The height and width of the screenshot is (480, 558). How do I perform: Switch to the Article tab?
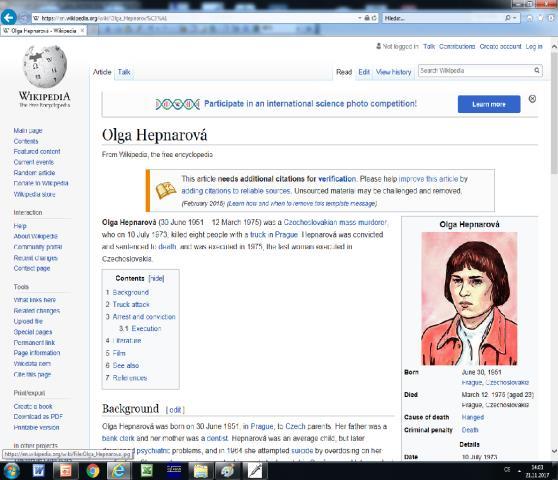point(102,72)
